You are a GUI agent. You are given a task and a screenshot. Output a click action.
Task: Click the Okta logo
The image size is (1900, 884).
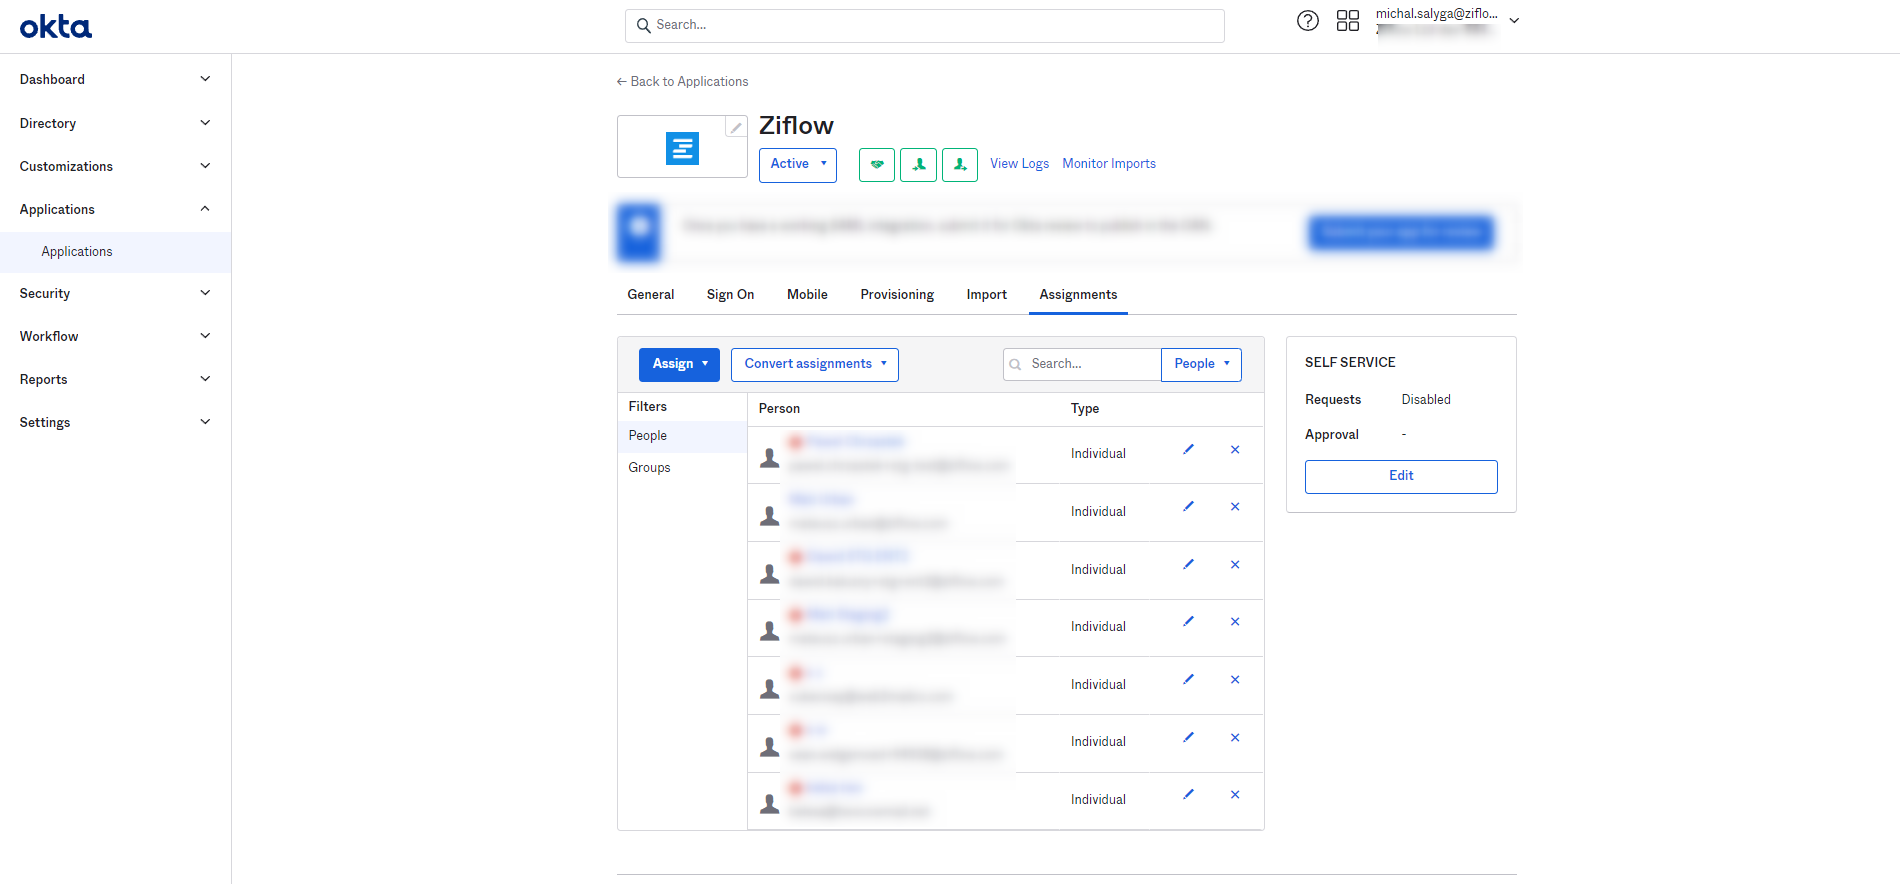pos(56,27)
